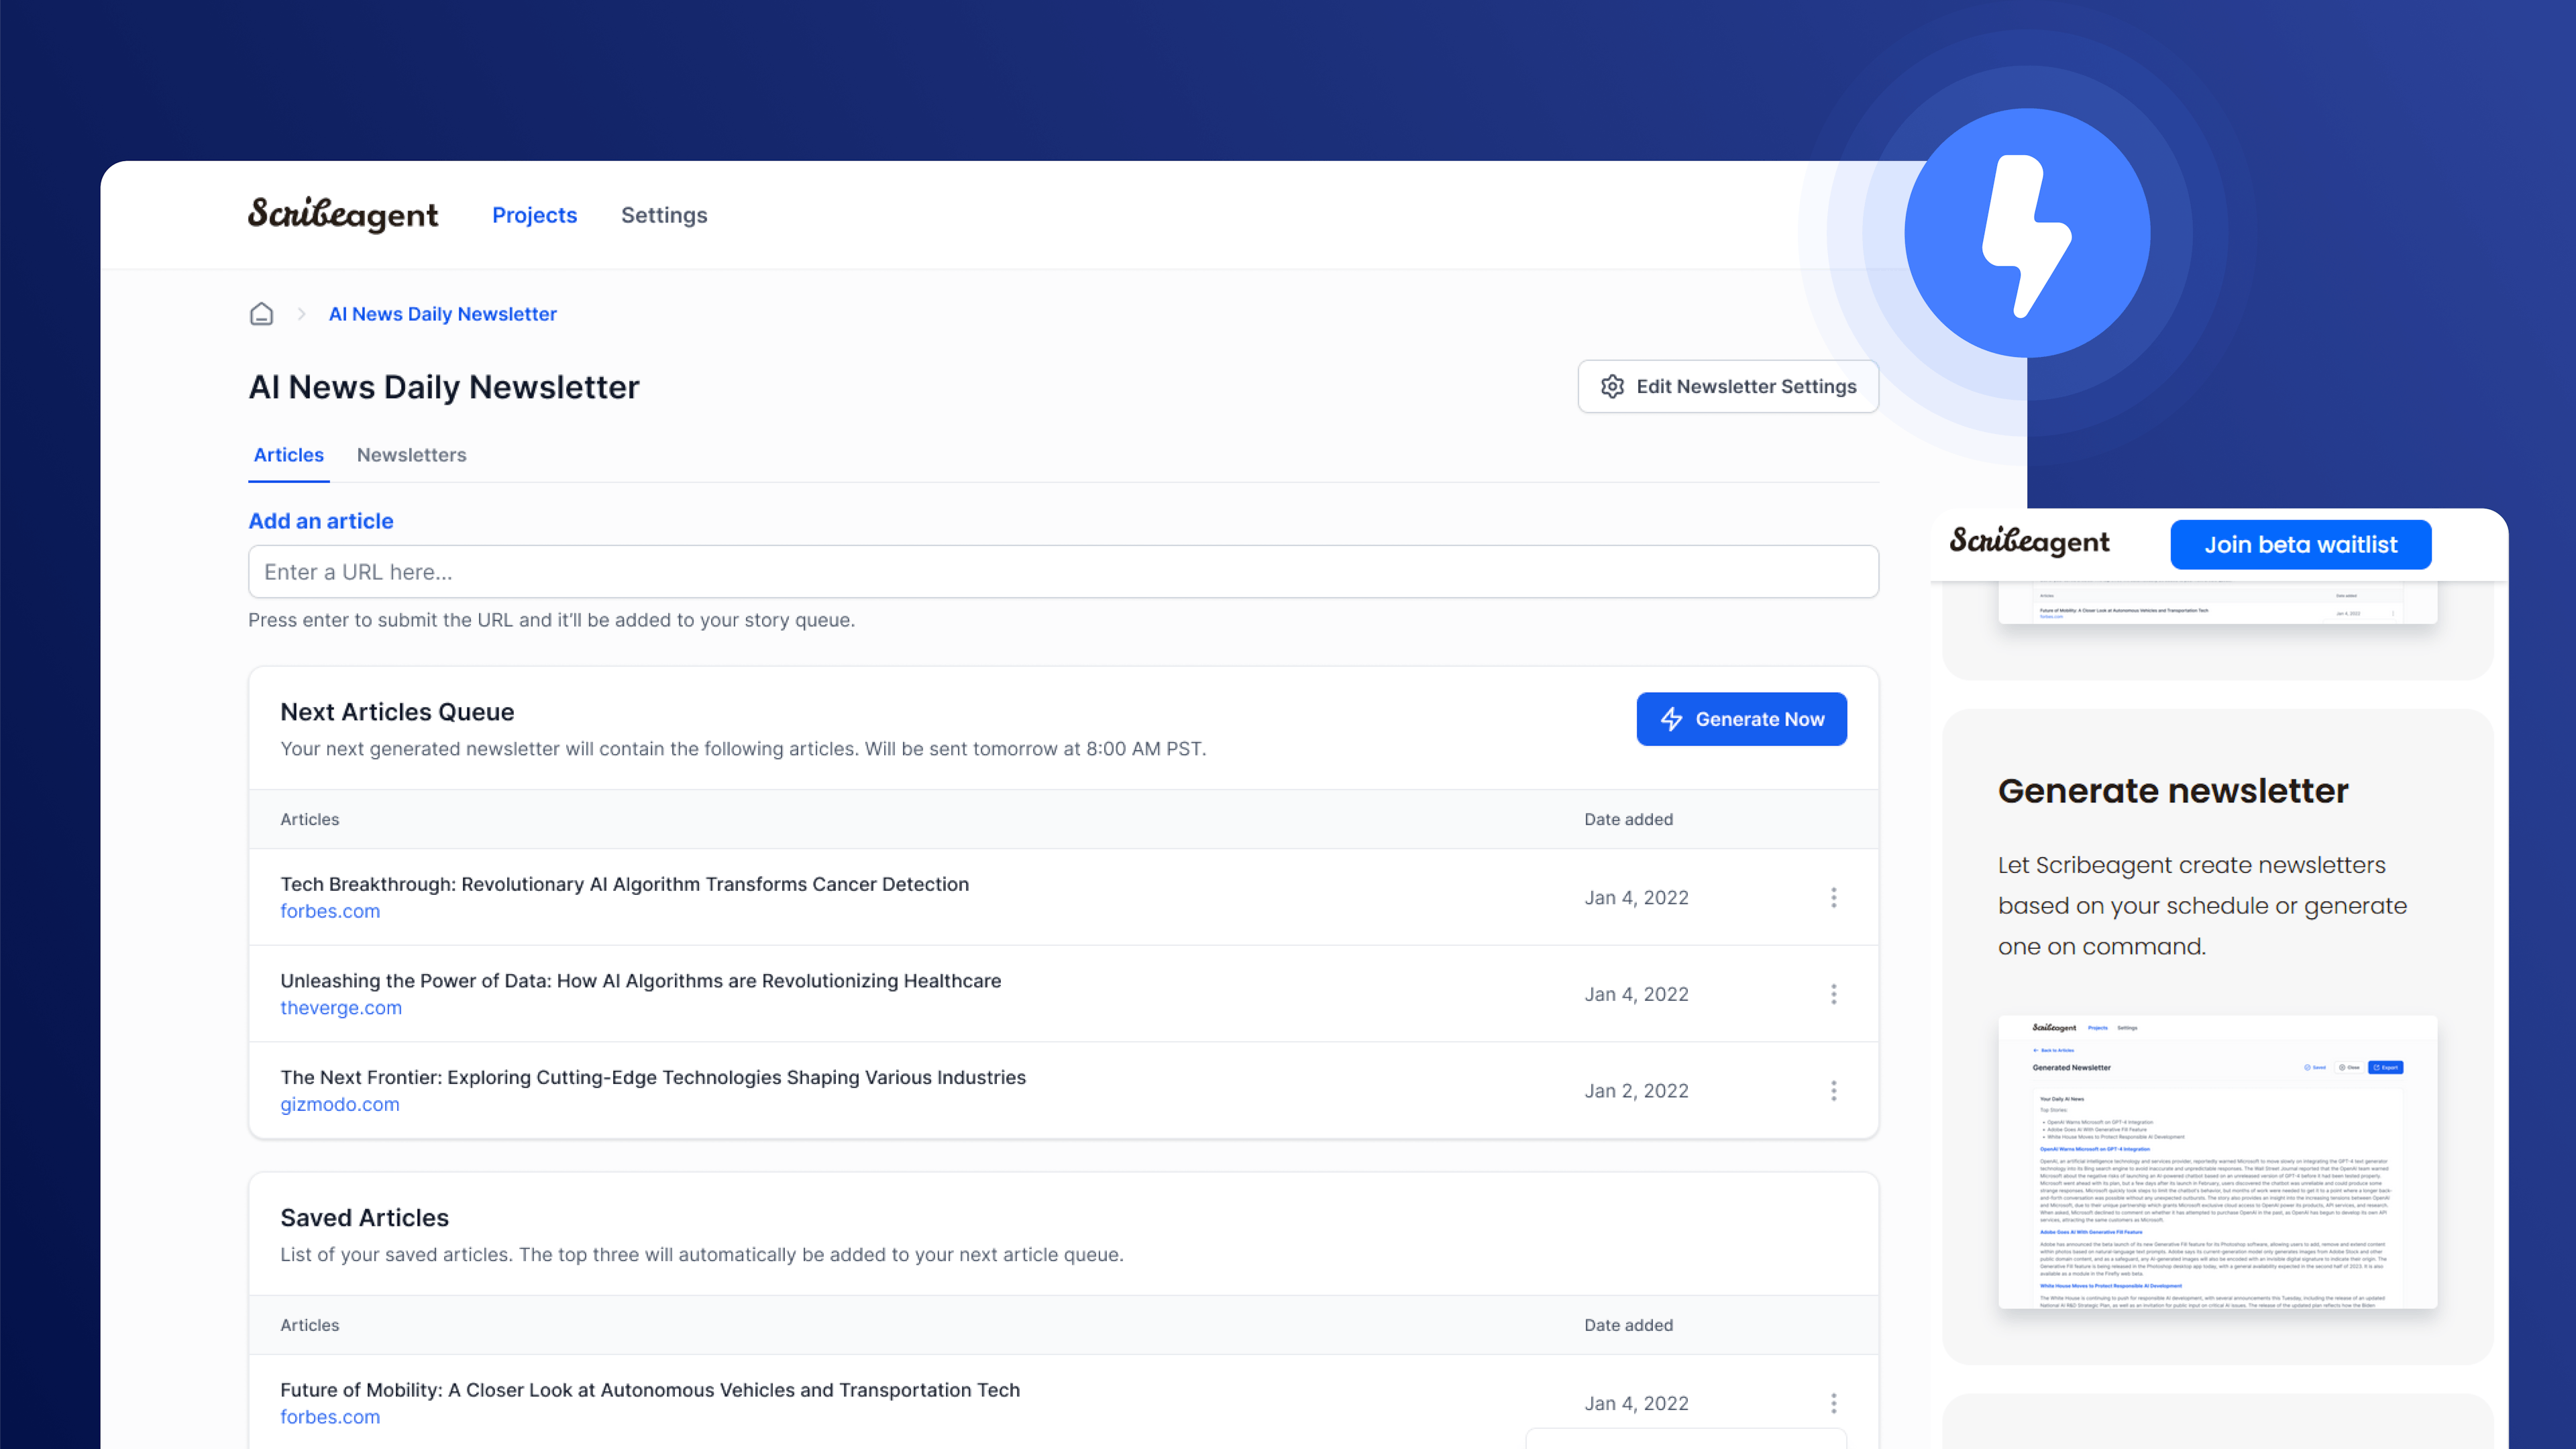Click the Join beta waitlist button

coord(2301,544)
